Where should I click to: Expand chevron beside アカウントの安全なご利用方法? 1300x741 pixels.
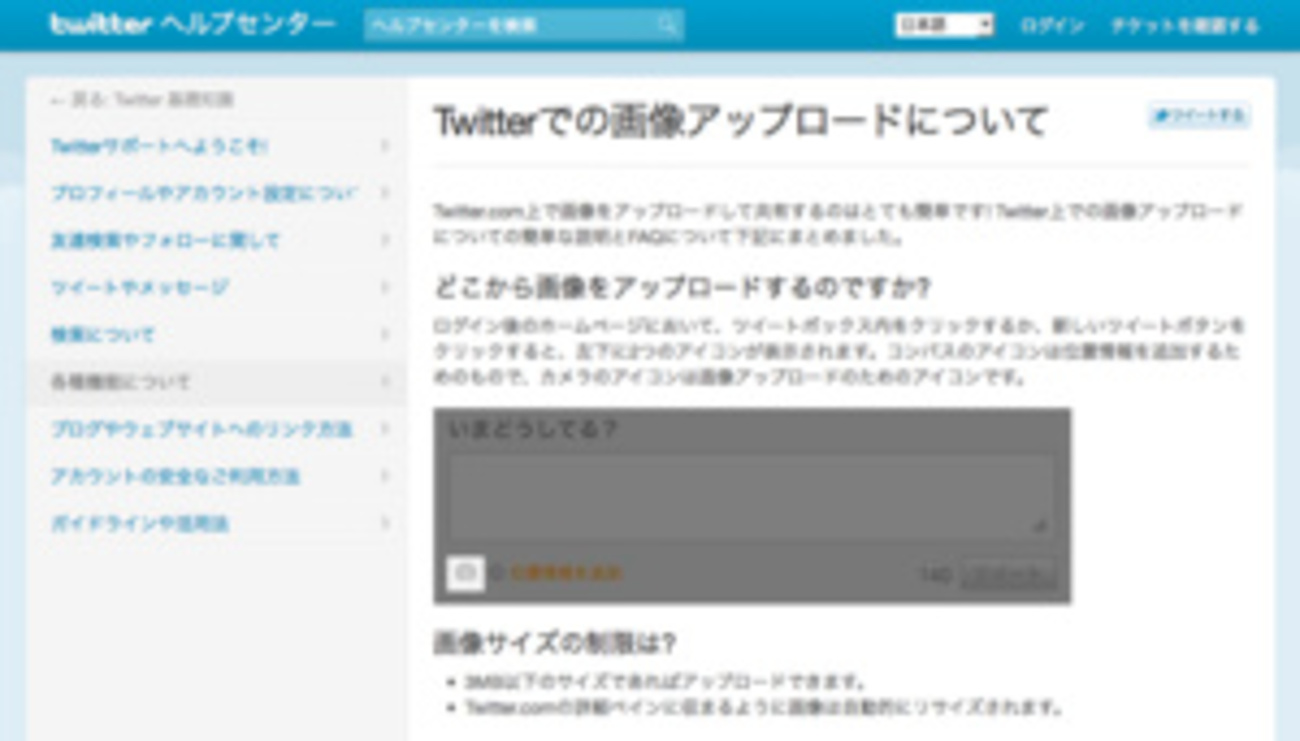(385, 476)
